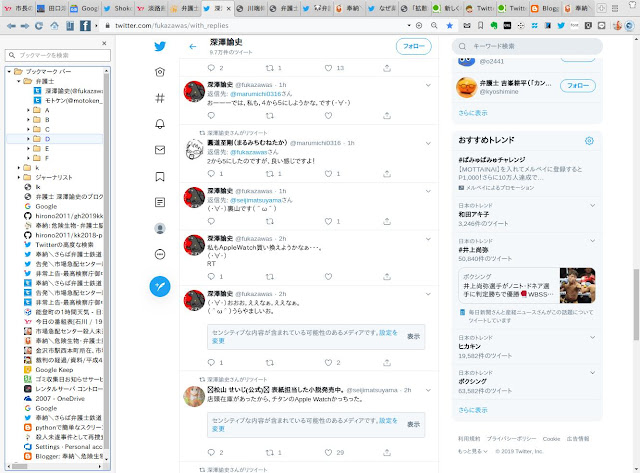Reply to the AppleWatch tweet
Screen dimensions: 640x473
(x=211, y=276)
